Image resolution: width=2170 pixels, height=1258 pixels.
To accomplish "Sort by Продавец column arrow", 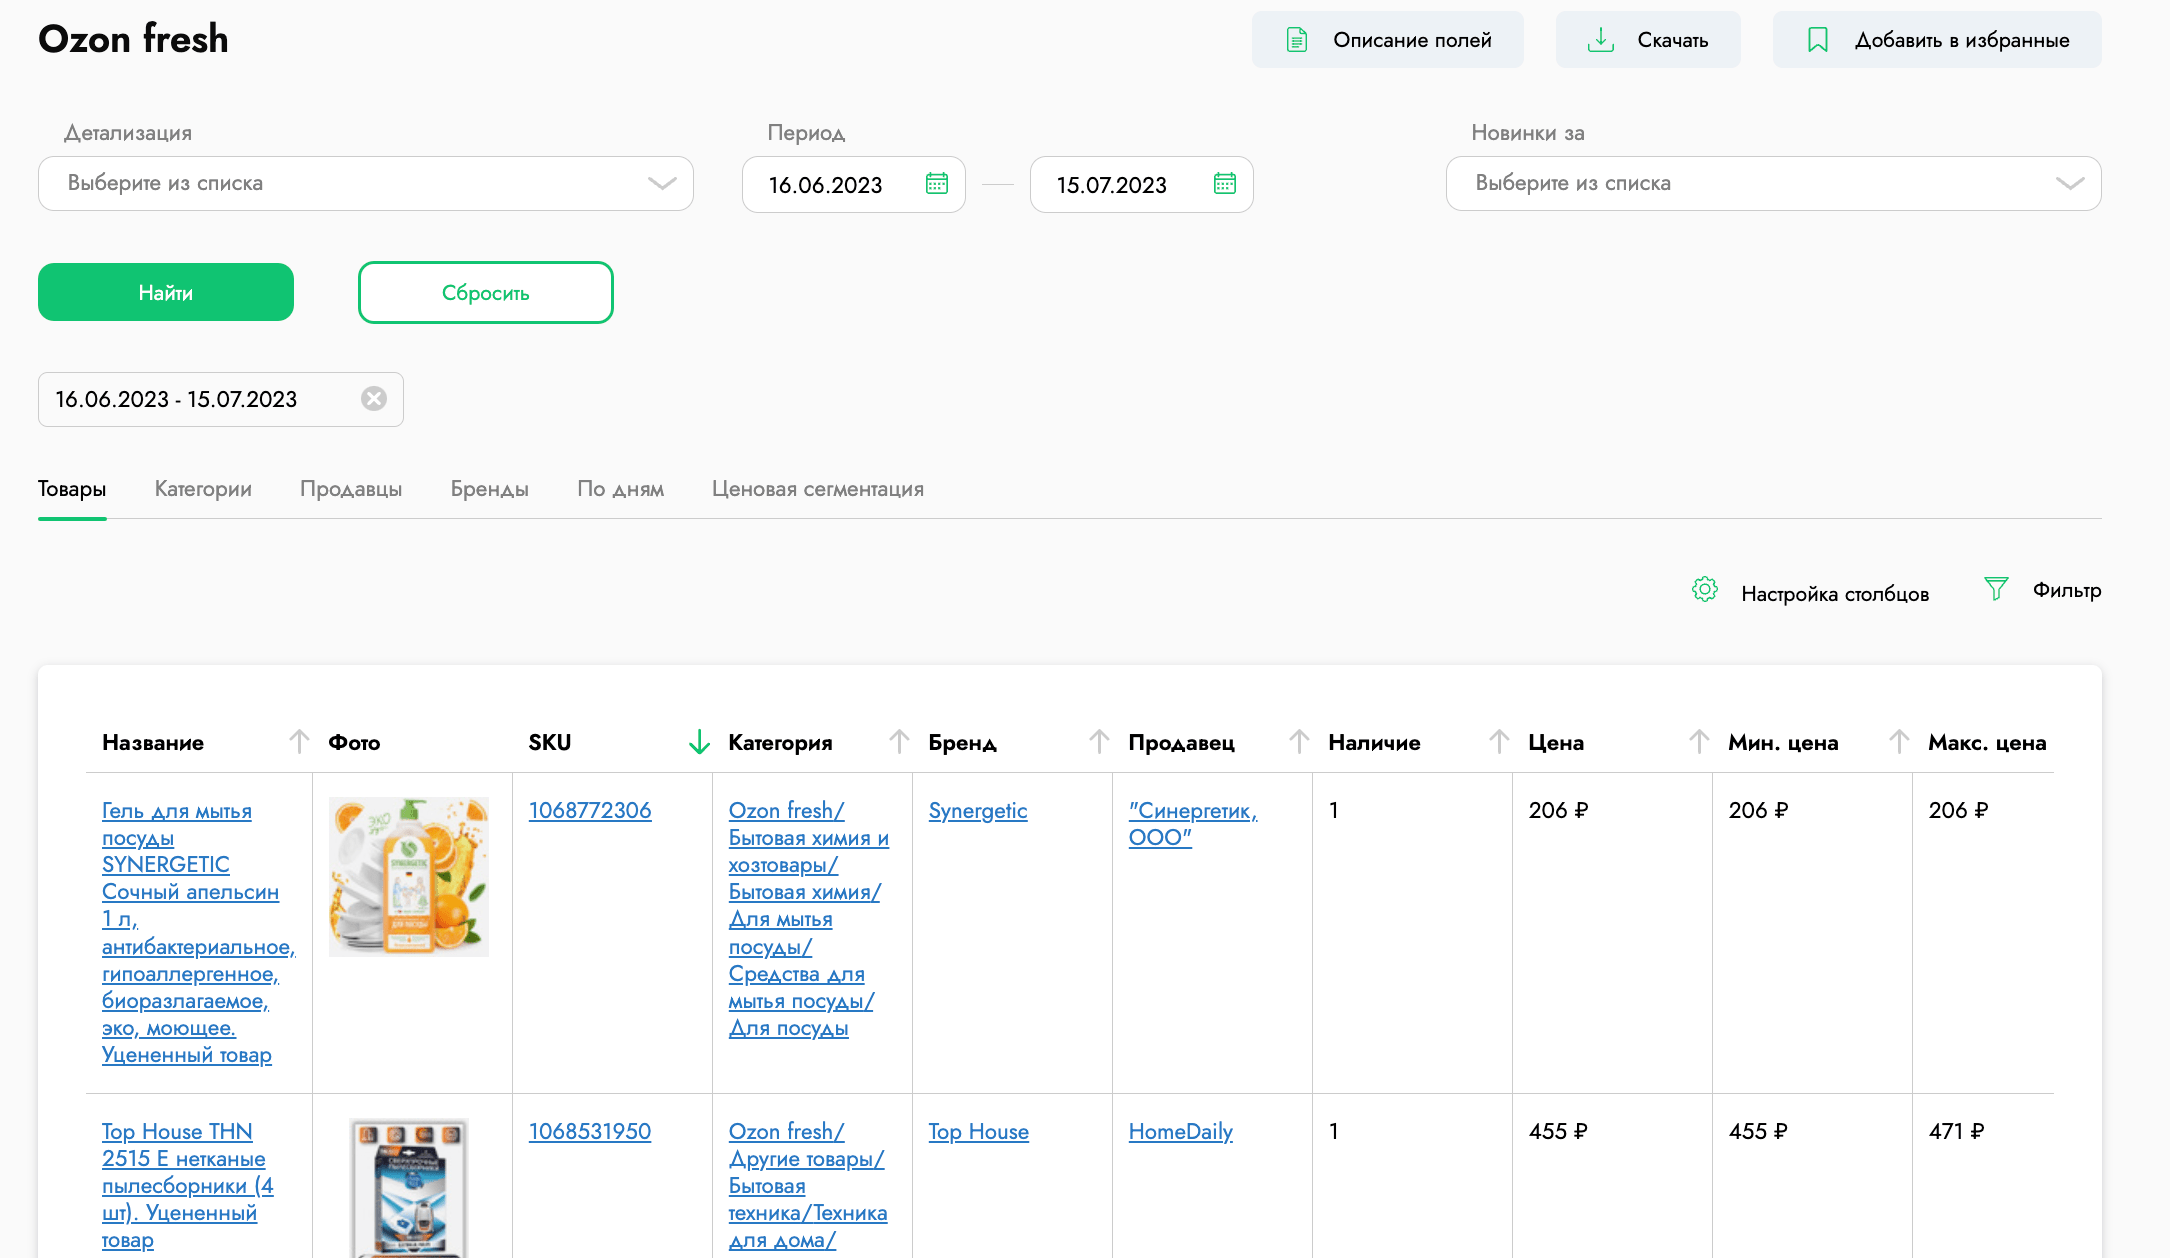I will [x=1299, y=741].
